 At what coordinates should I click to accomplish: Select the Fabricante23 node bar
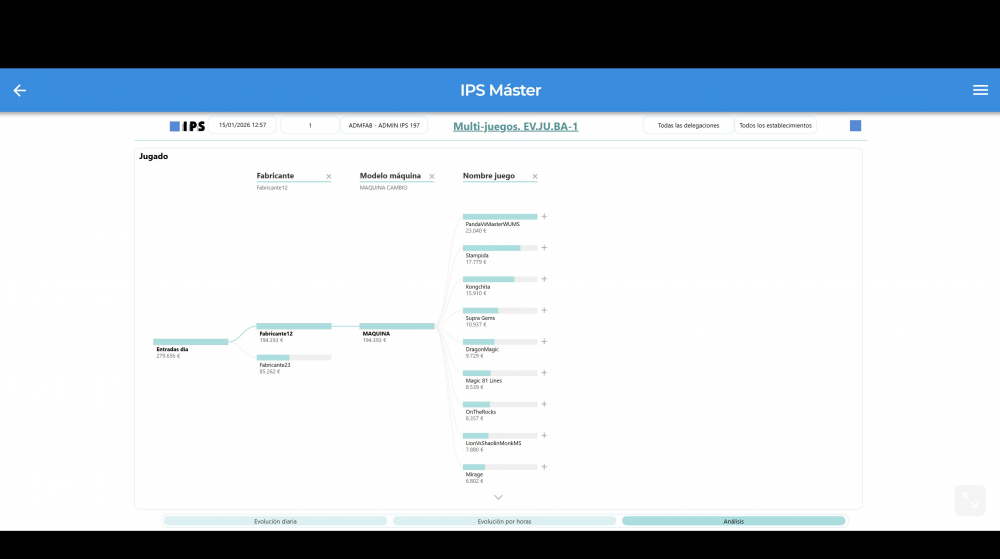(x=293, y=357)
